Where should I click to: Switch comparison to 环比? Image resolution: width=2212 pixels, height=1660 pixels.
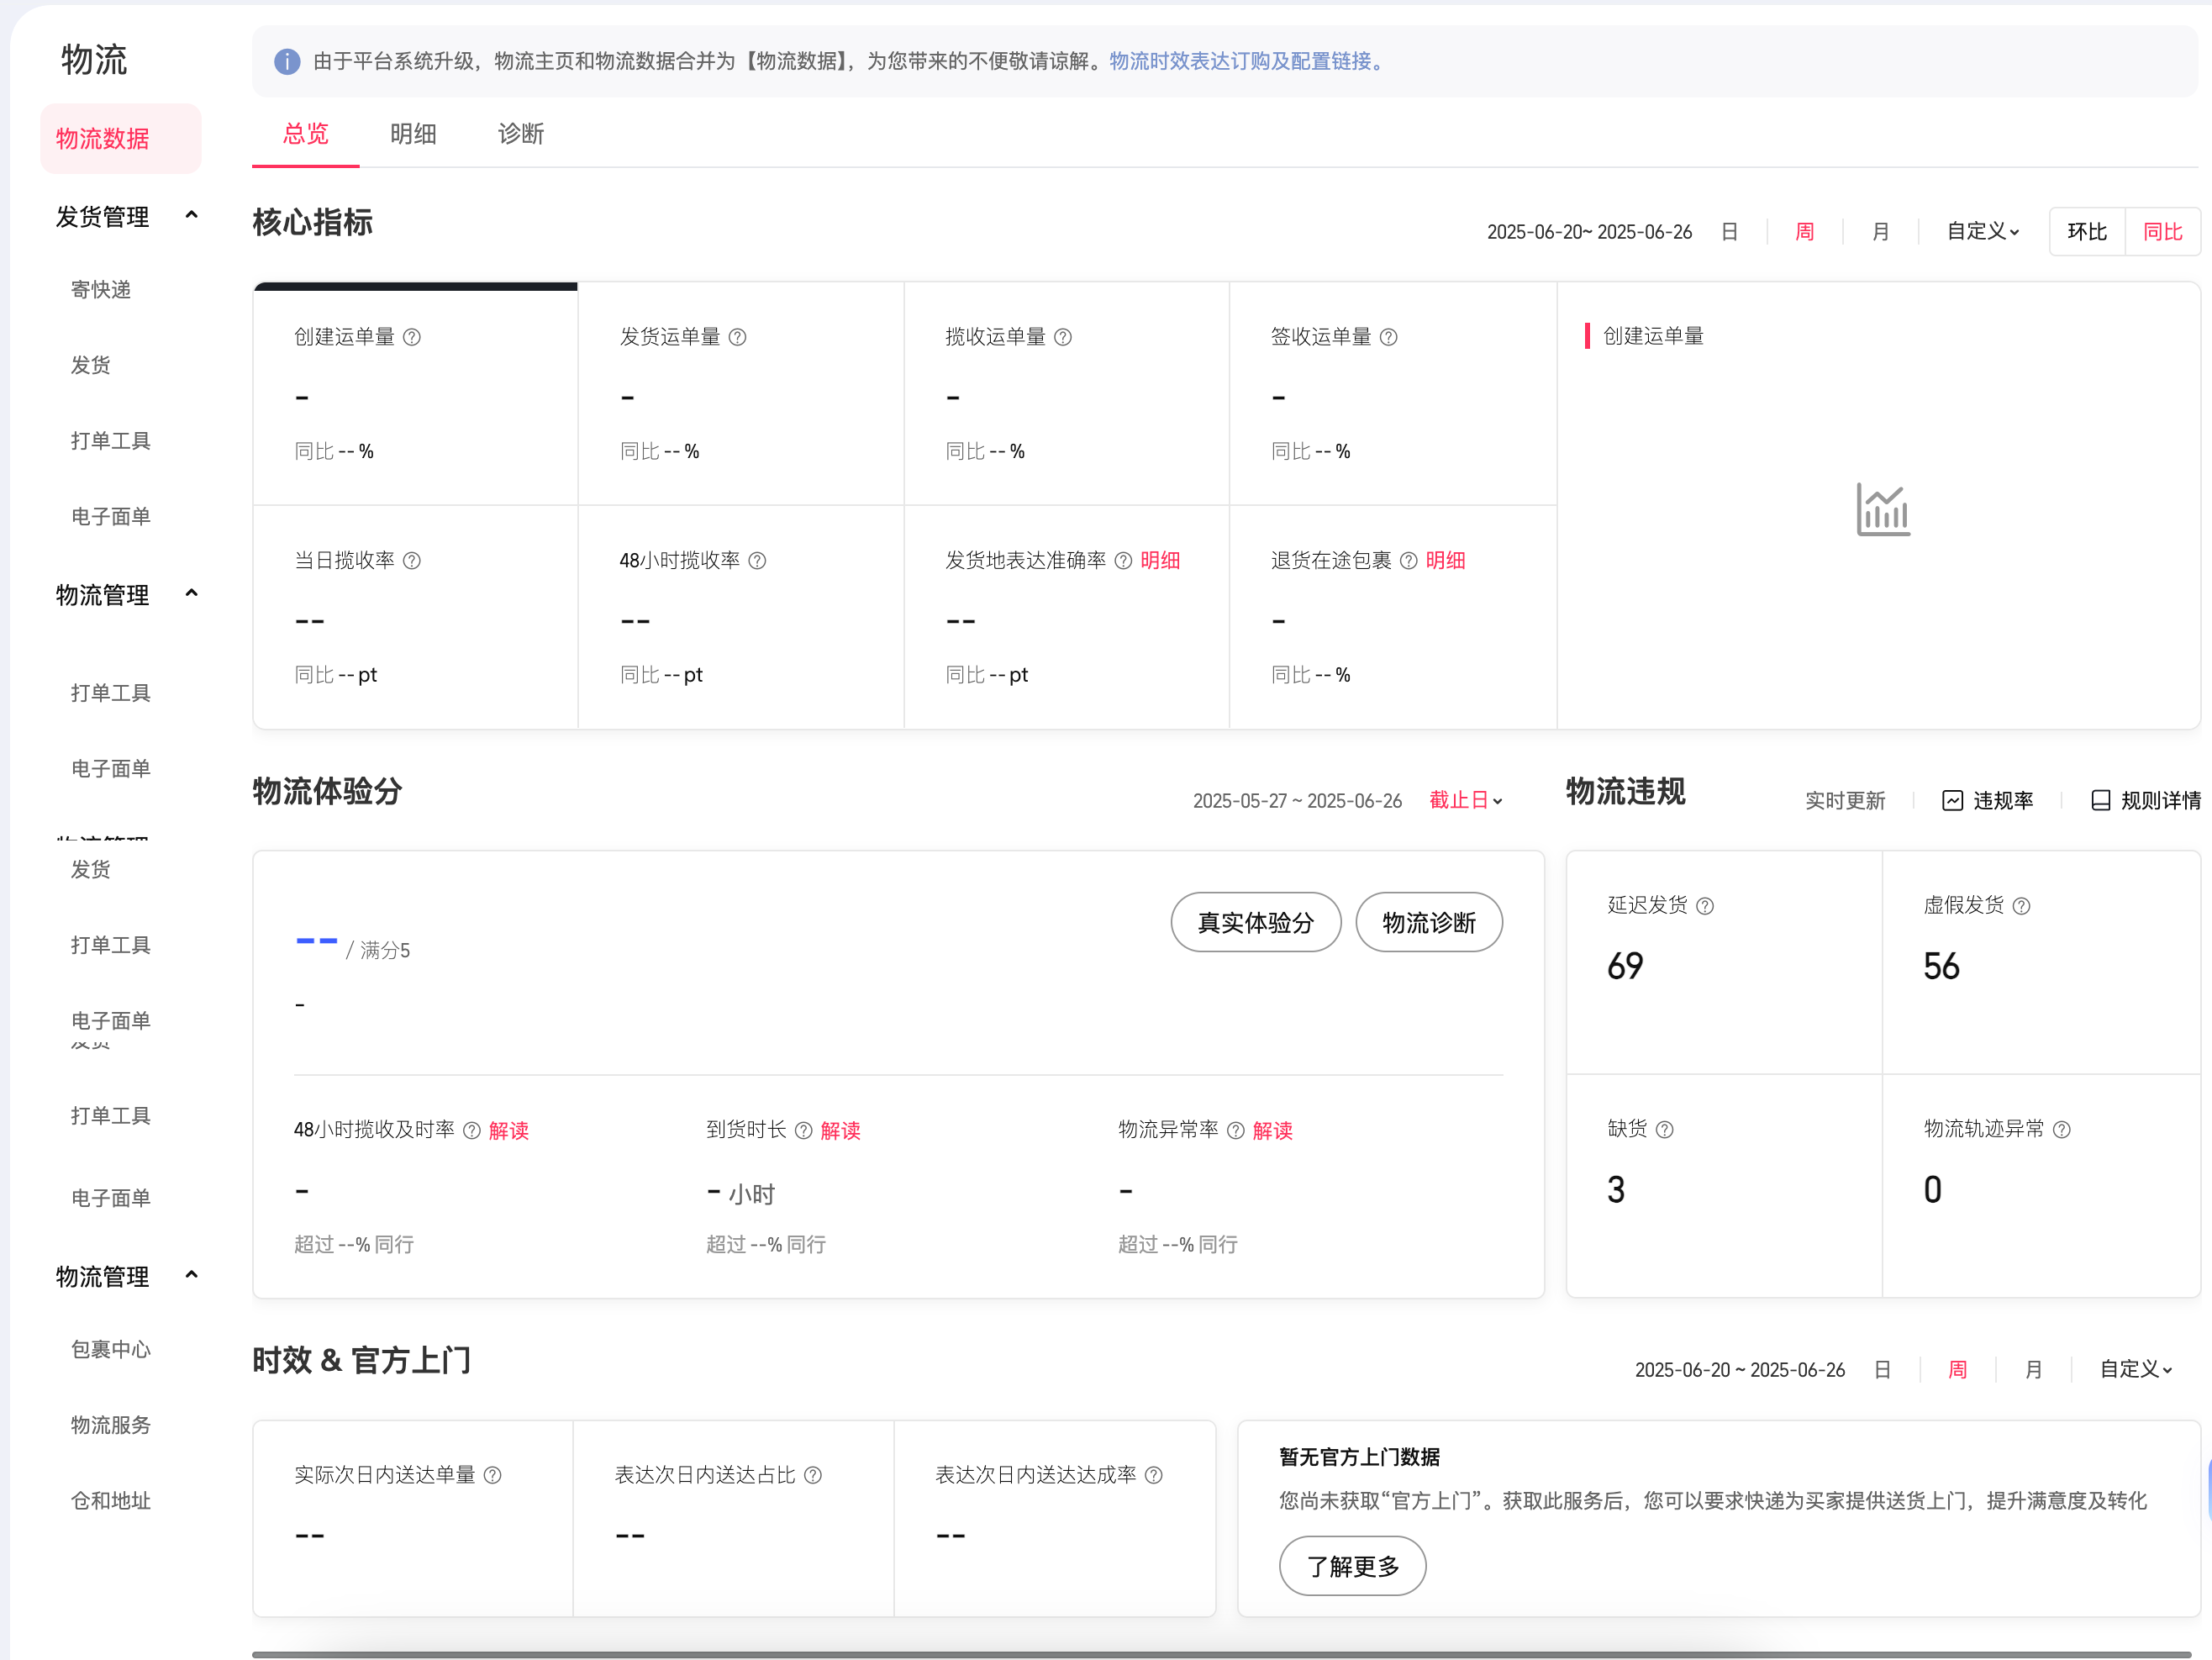click(x=2087, y=232)
